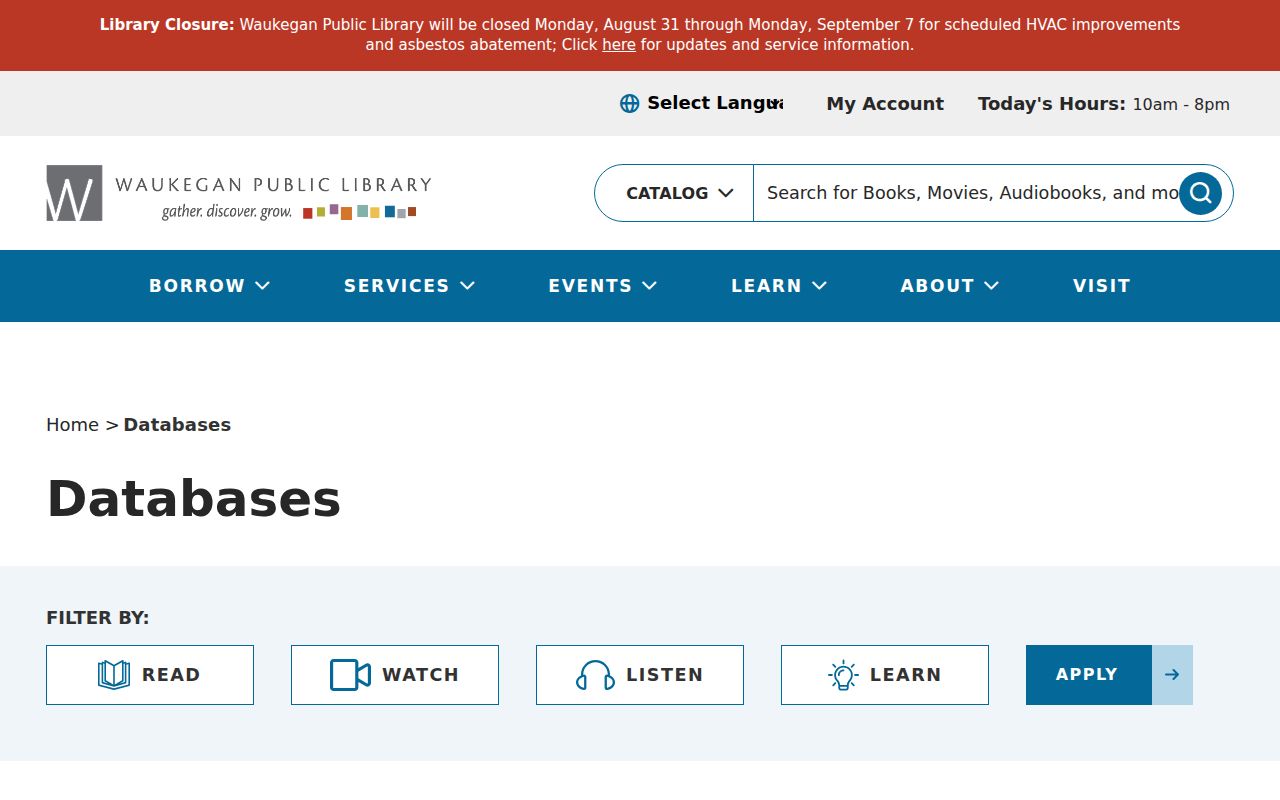
Task: Expand the Services menu chevron
Action: point(467,286)
